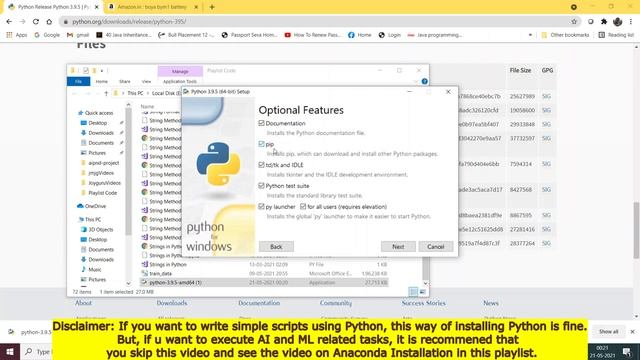
Task: Open the Windows Start menu
Action: point(10,351)
